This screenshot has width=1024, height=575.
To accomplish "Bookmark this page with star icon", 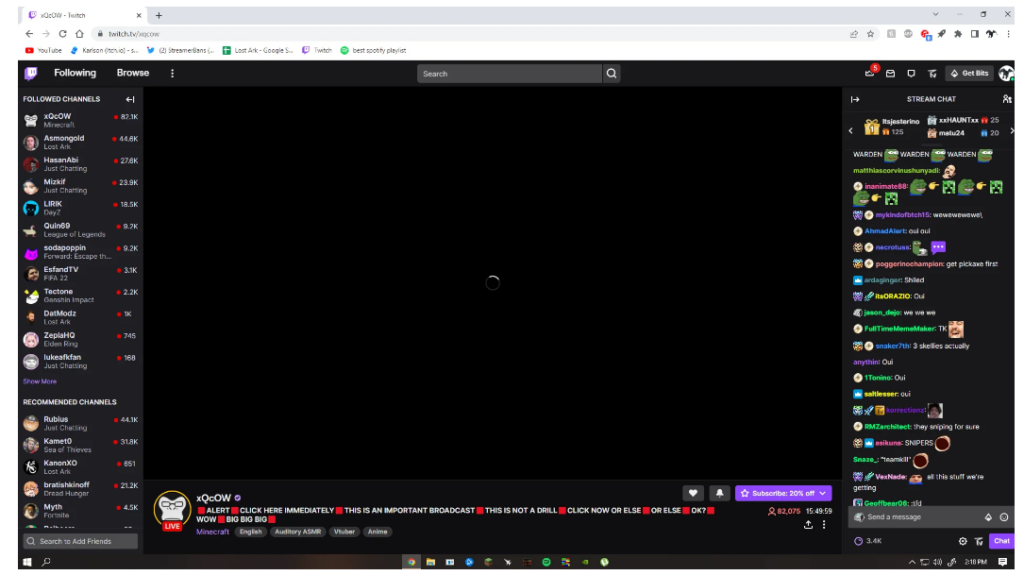I will click(870, 34).
